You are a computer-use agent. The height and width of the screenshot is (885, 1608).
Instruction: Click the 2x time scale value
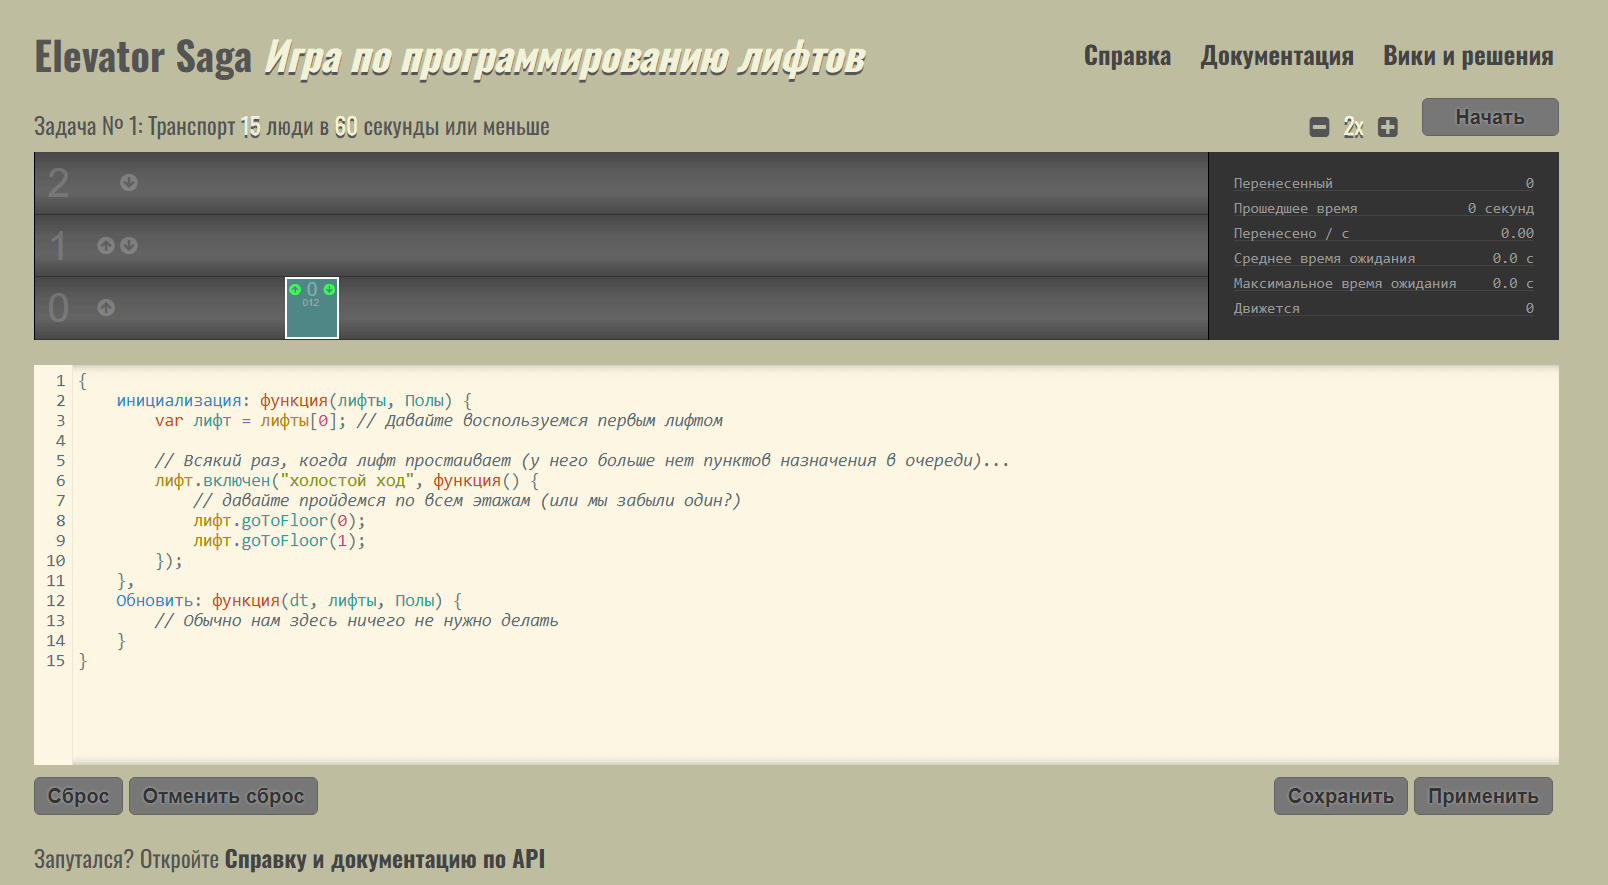click(x=1353, y=127)
